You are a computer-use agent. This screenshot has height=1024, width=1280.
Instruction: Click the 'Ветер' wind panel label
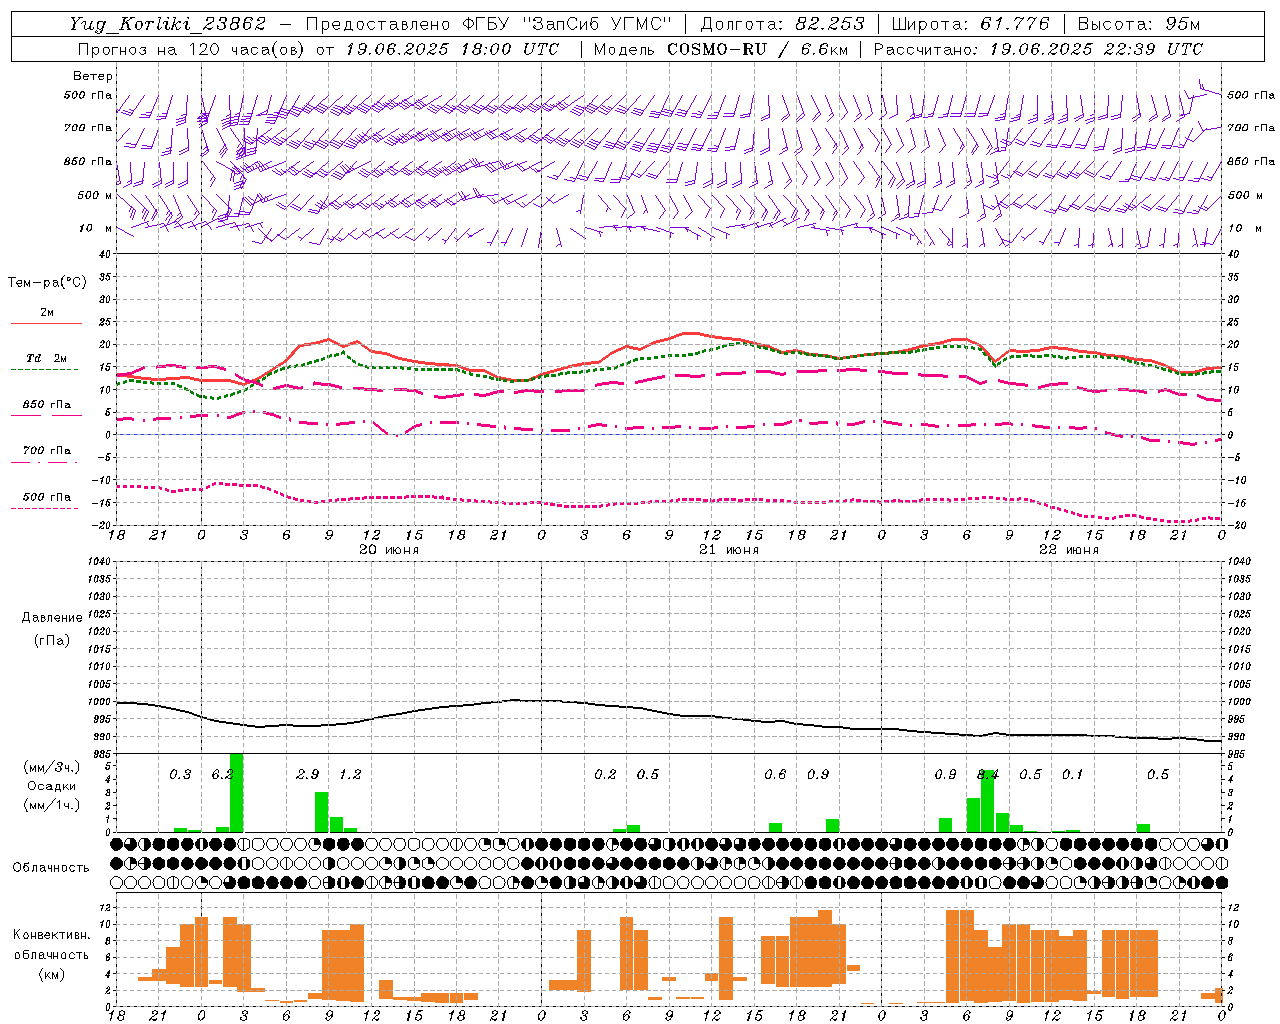93,76
